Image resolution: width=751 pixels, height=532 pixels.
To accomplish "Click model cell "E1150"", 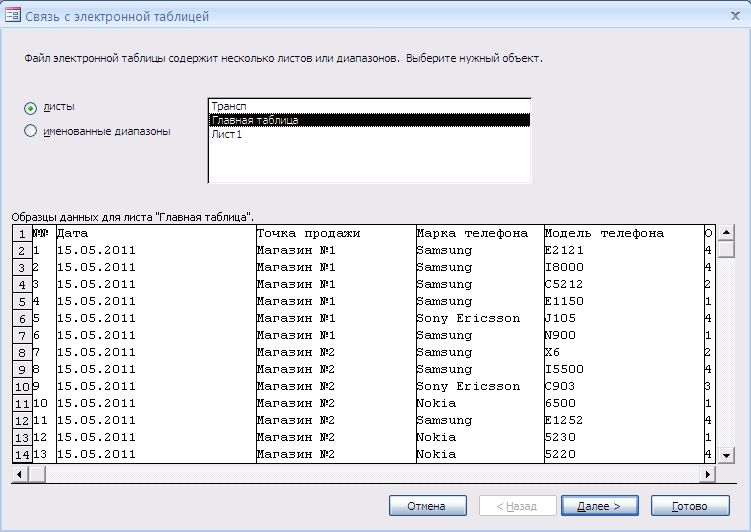I will click(x=624, y=301).
